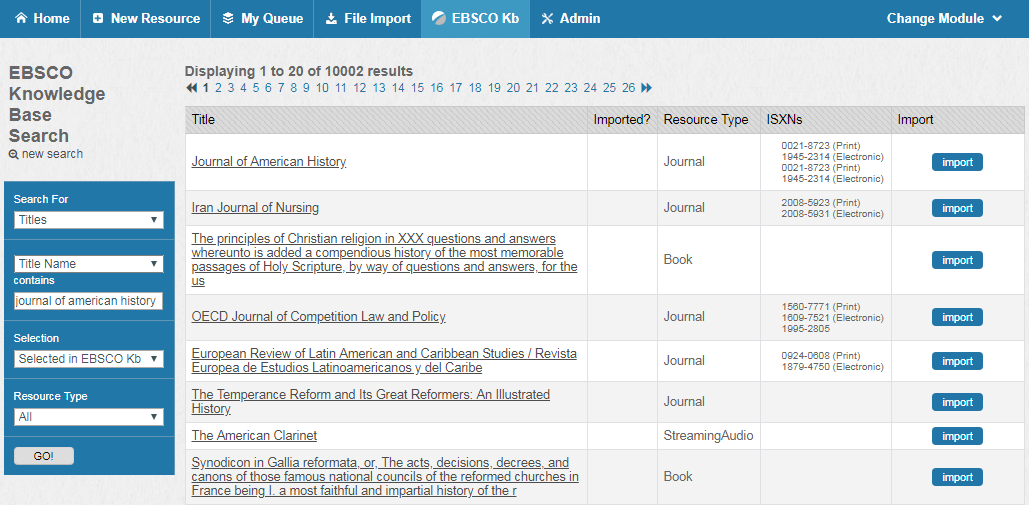The height and width of the screenshot is (505, 1029).
Task: Import The American Clarinet
Action: click(957, 436)
